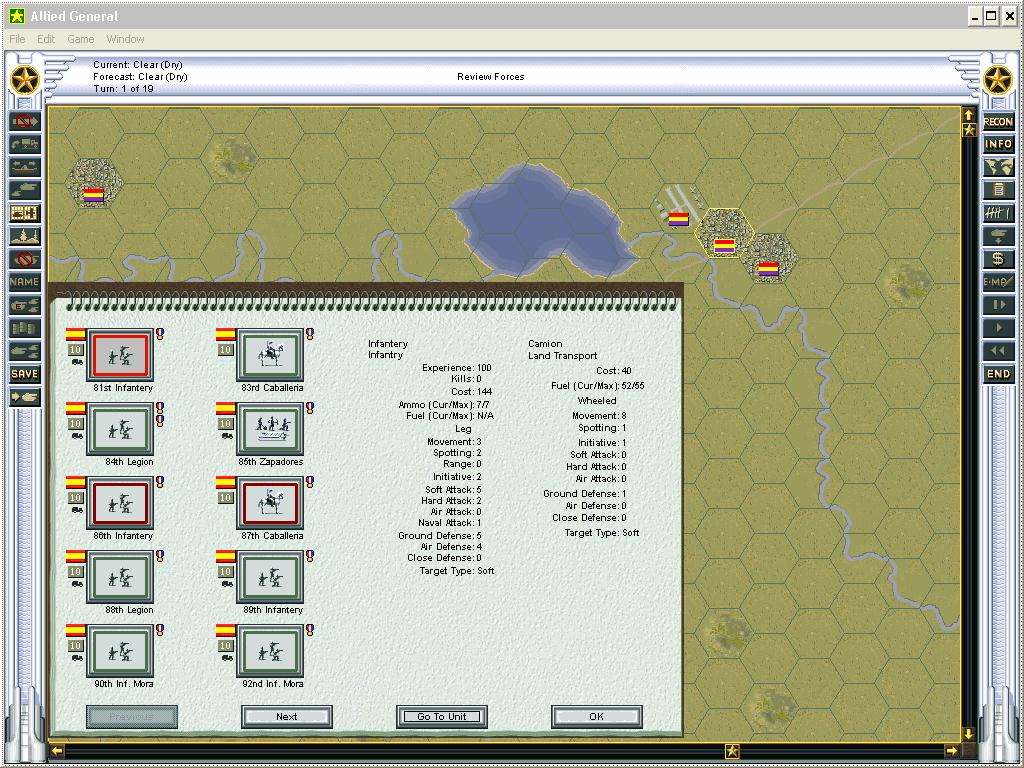Click the gold star emblem at top right
This screenshot has height=768, width=1024.
998,81
